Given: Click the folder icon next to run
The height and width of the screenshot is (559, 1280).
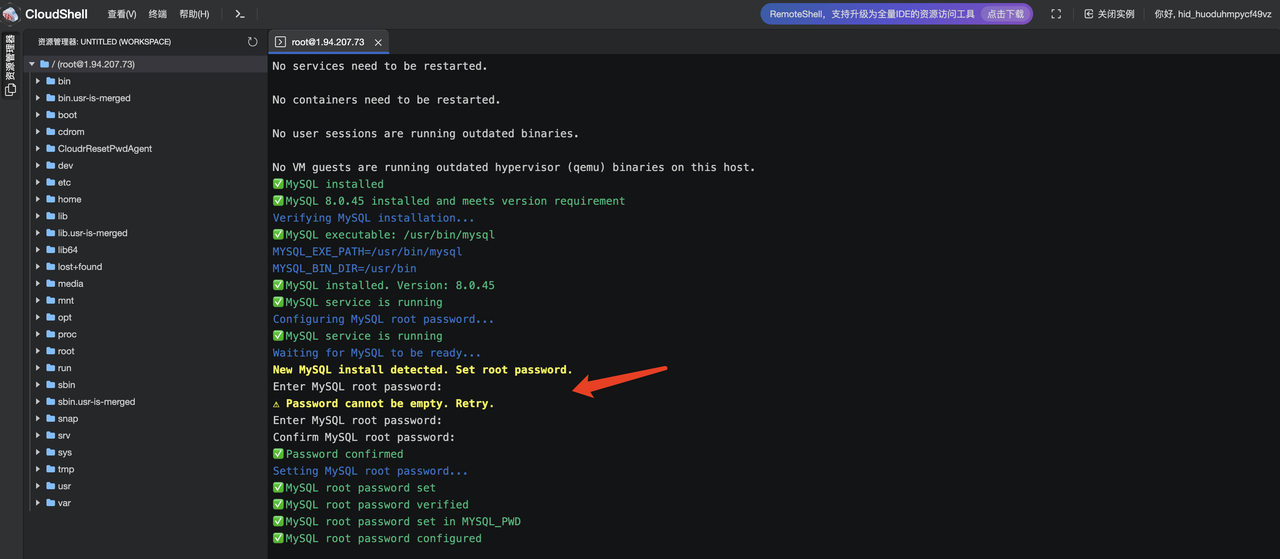Looking at the screenshot, I should pos(50,368).
